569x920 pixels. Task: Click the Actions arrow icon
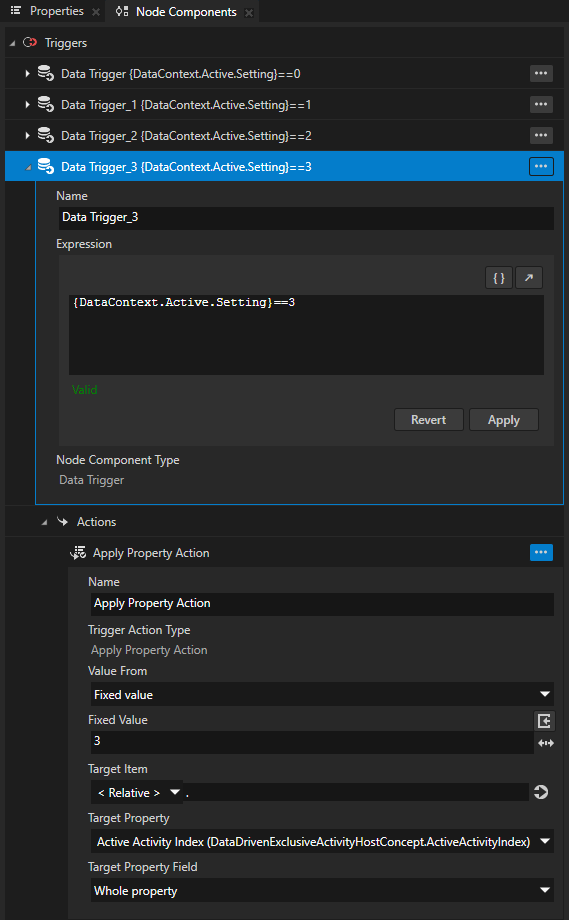(62, 521)
